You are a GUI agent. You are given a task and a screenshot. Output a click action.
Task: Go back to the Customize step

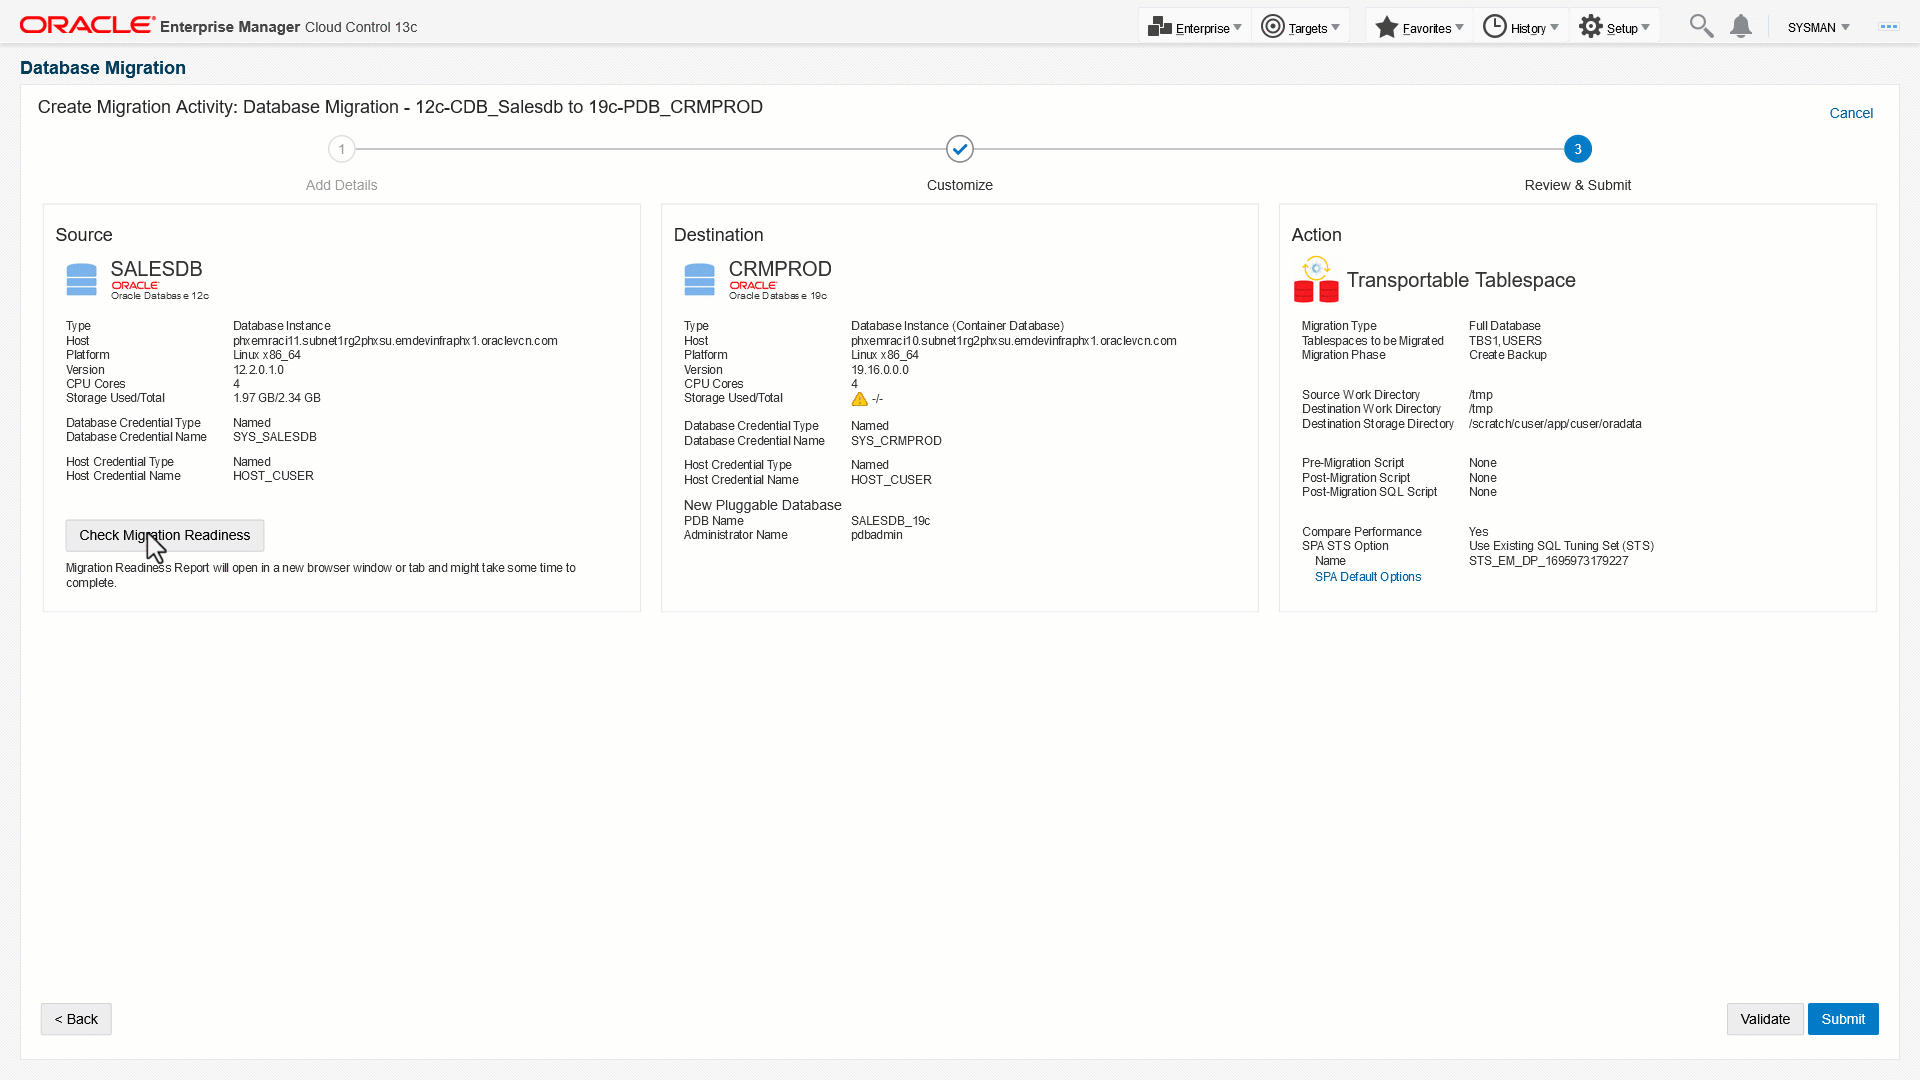tap(959, 149)
